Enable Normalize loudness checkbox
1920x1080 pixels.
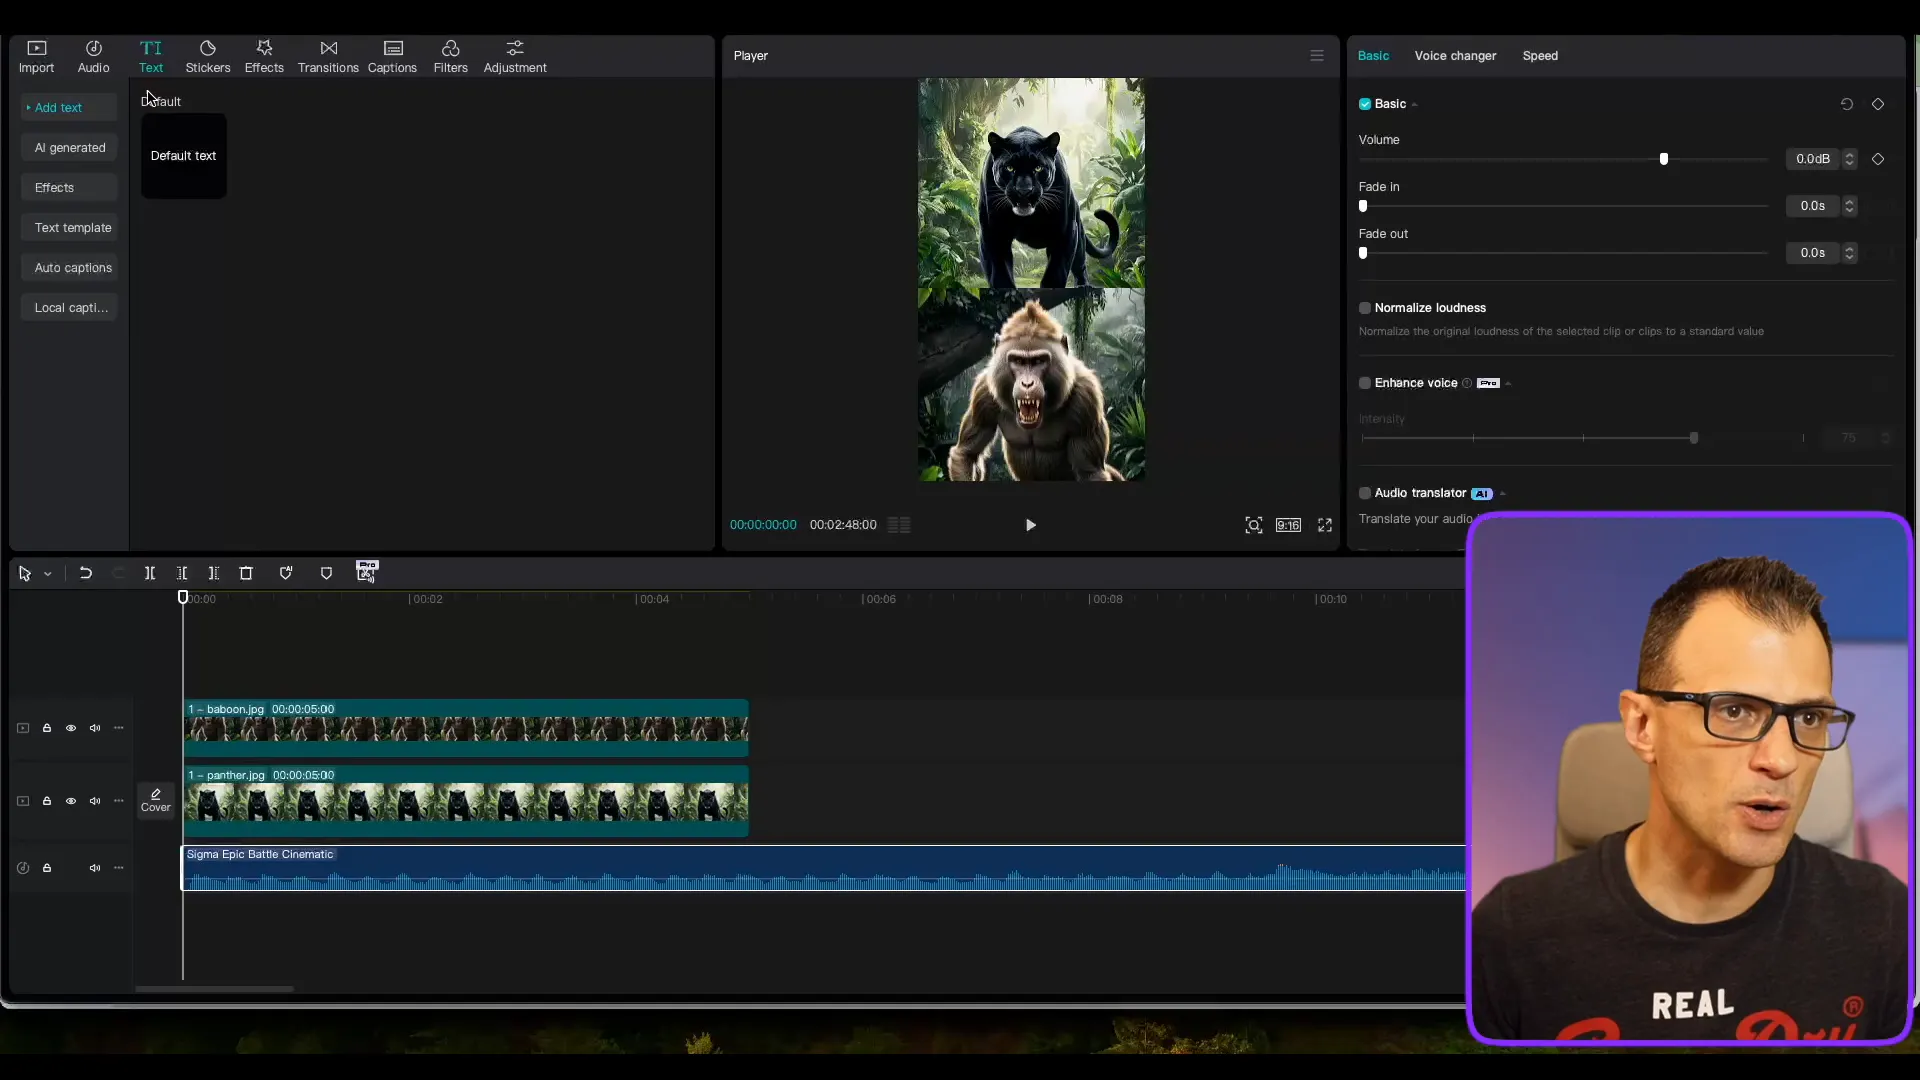click(x=1365, y=308)
